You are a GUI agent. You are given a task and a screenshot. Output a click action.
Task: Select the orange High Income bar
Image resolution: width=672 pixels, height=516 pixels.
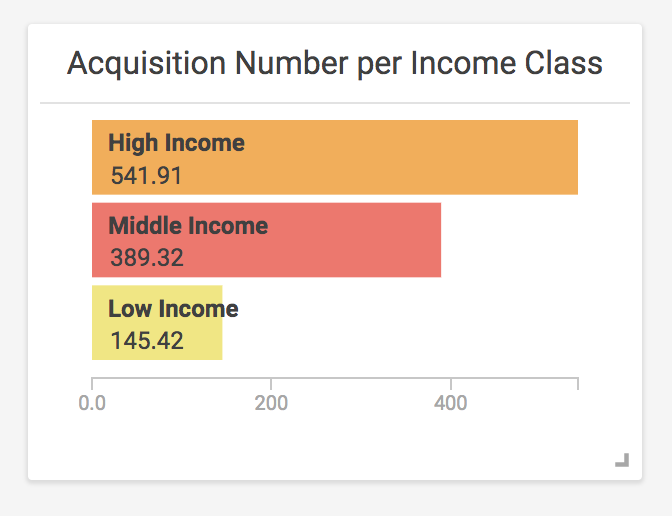(335, 157)
